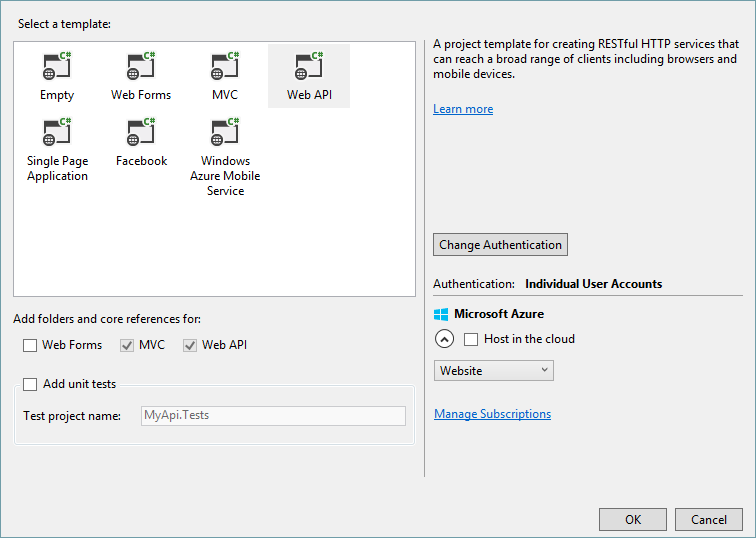
Task: Collapse the Microsoft Azure section chevron
Action: [x=445, y=339]
